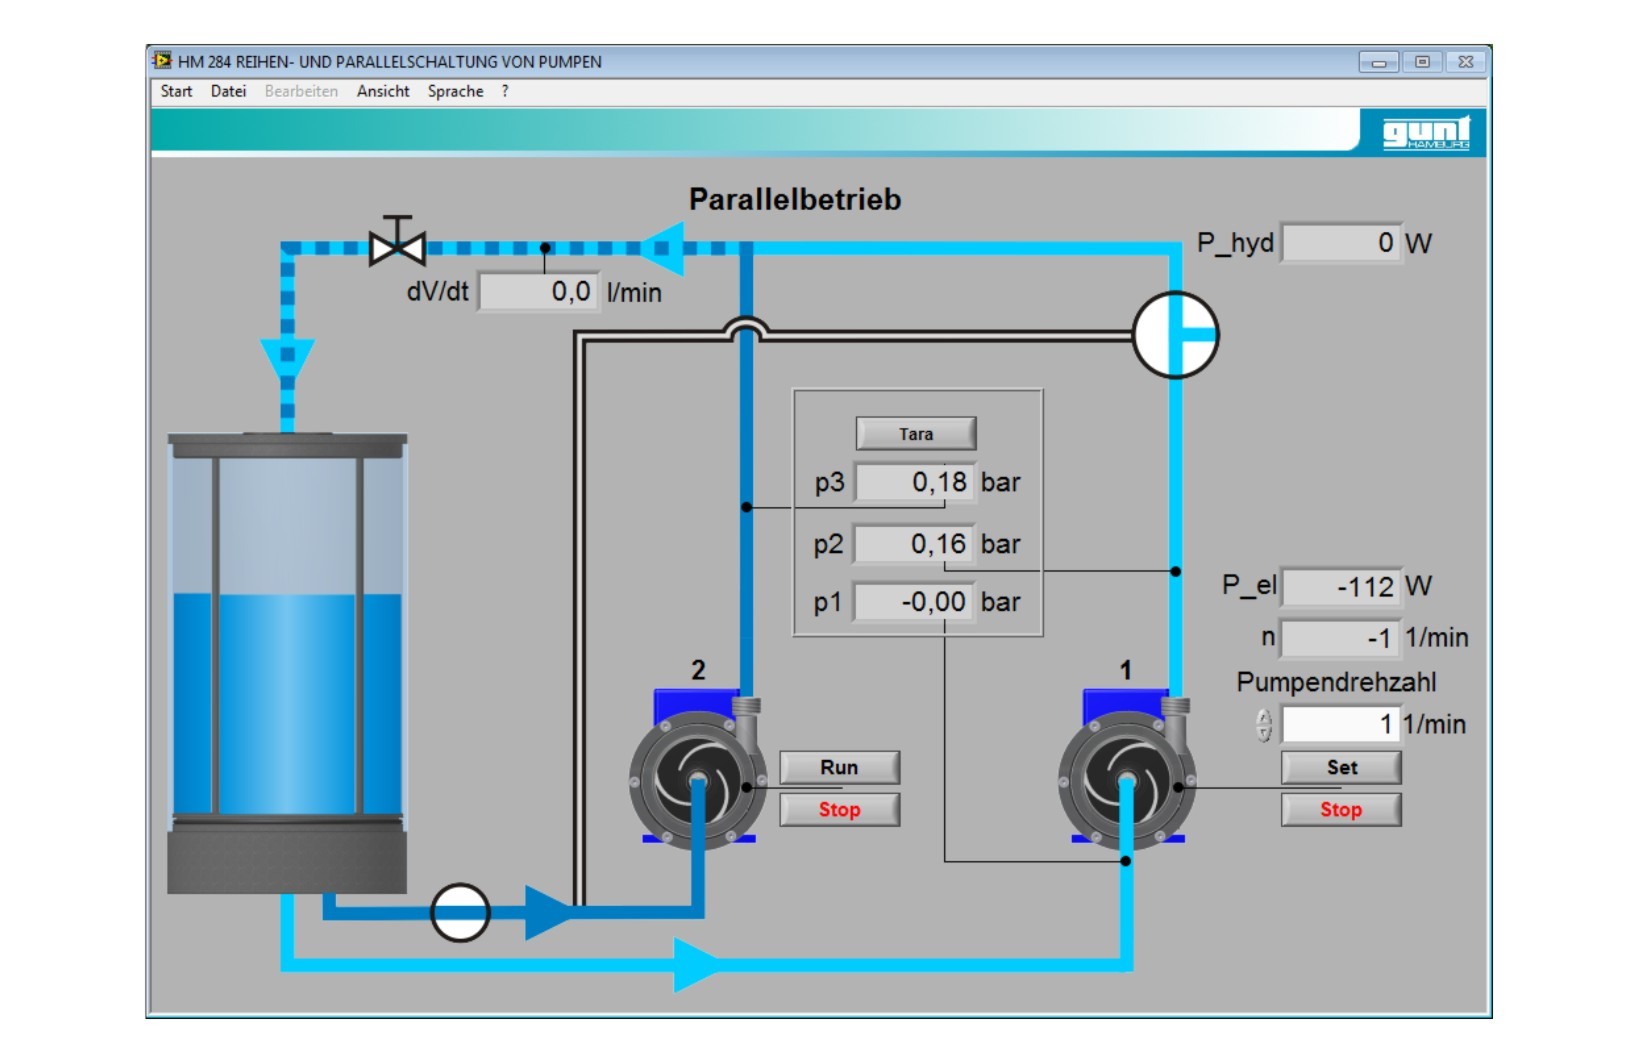The image size is (1639, 1063).
Task: Maximize the HM 284 window
Action: click(1422, 62)
